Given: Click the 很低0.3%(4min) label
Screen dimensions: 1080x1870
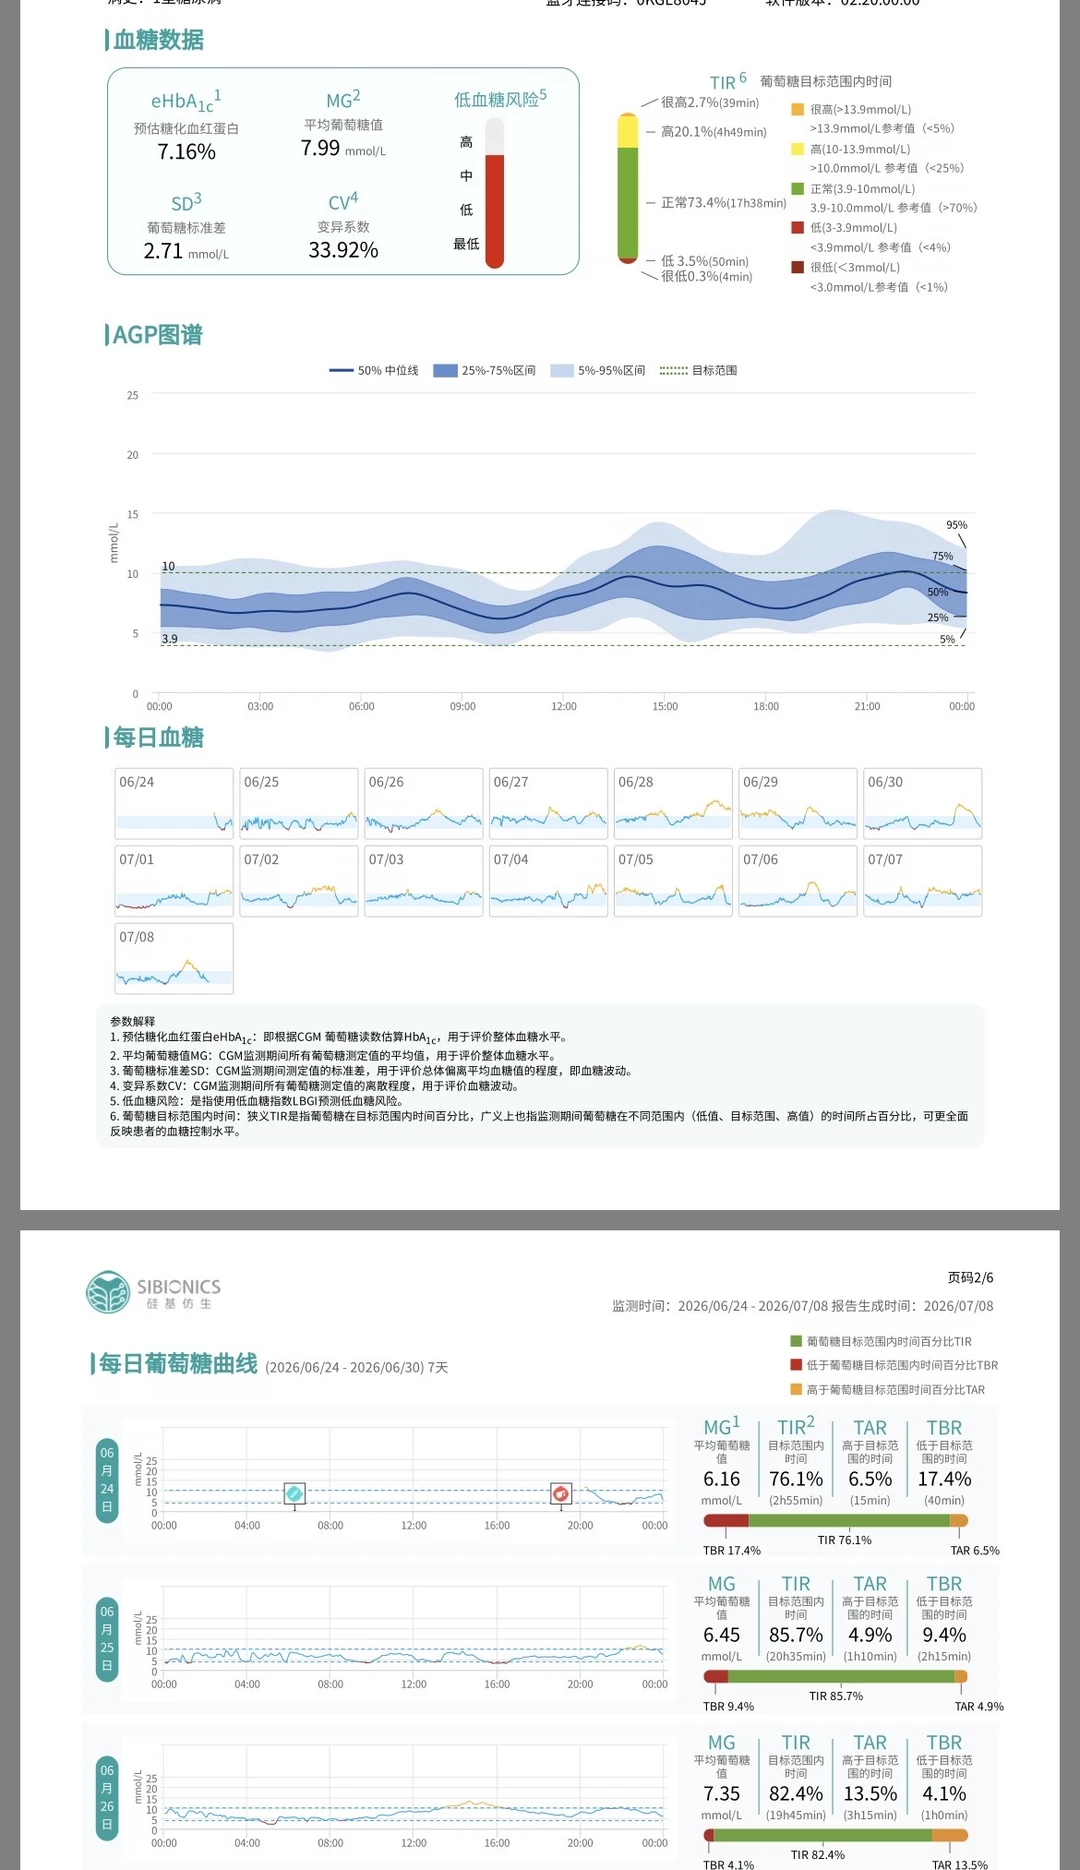Looking at the screenshot, I should pos(707,277).
